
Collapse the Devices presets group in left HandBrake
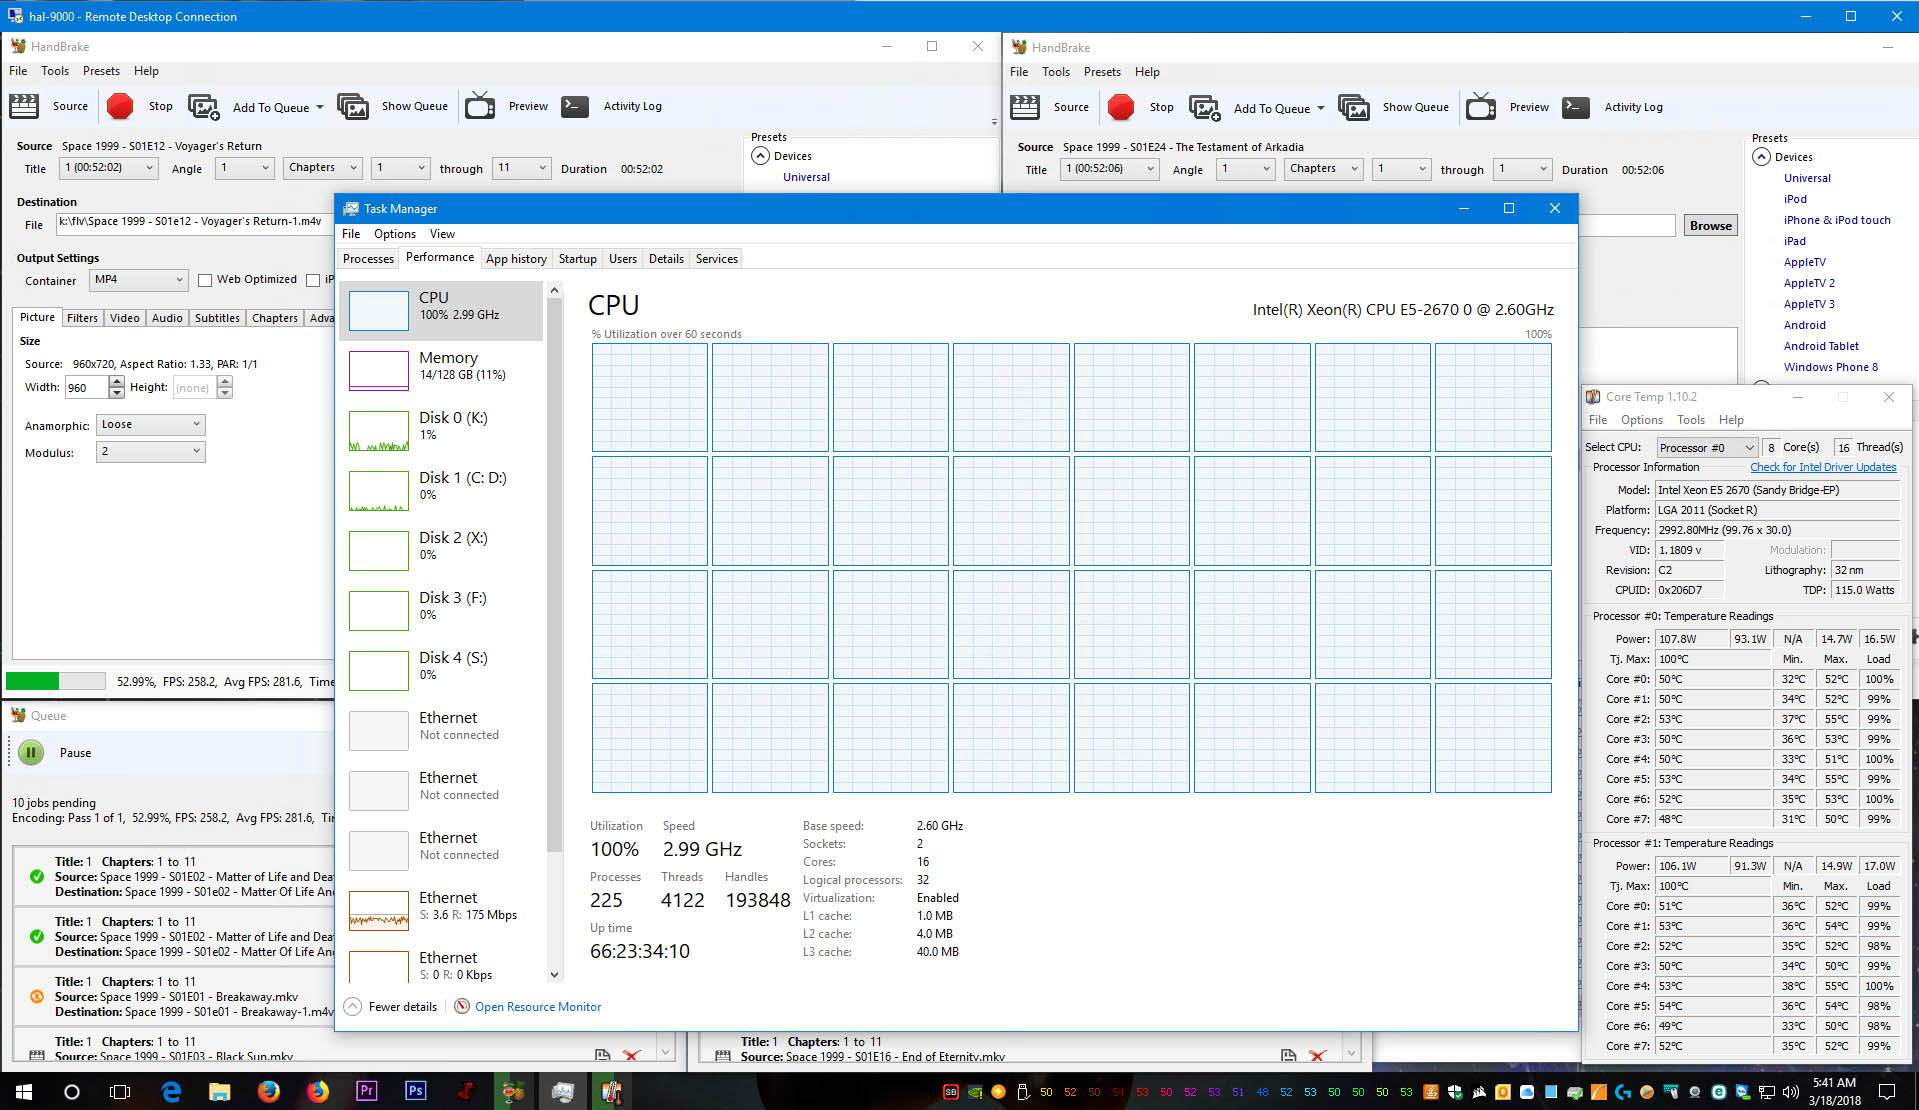(x=761, y=156)
